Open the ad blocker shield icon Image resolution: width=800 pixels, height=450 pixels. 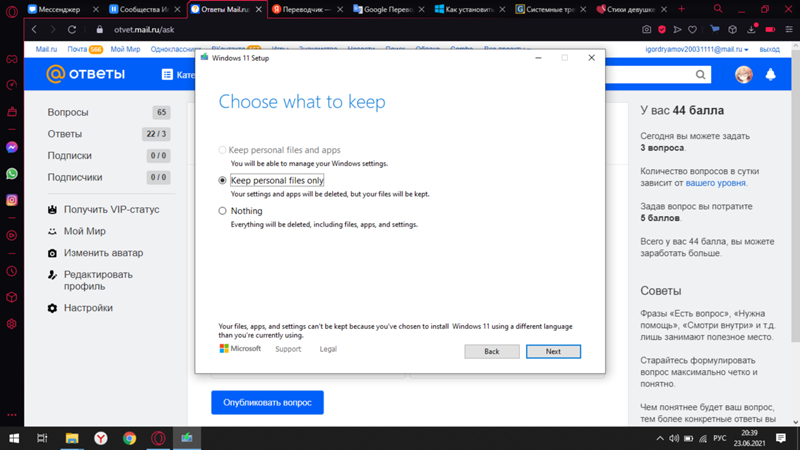(x=662, y=30)
